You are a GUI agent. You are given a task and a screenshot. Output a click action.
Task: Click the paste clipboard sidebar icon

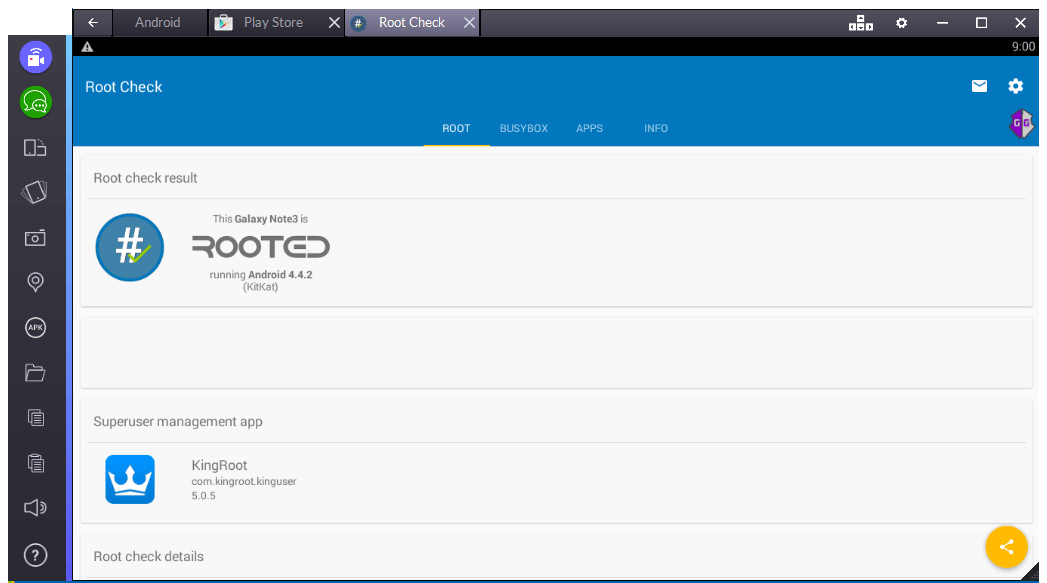pyautogui.click(x=35, y=463)
